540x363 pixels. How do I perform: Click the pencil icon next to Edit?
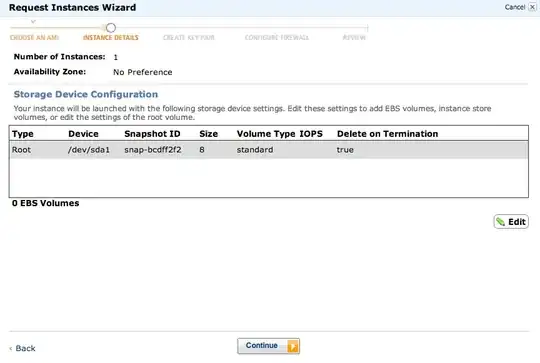coord(501,222)
